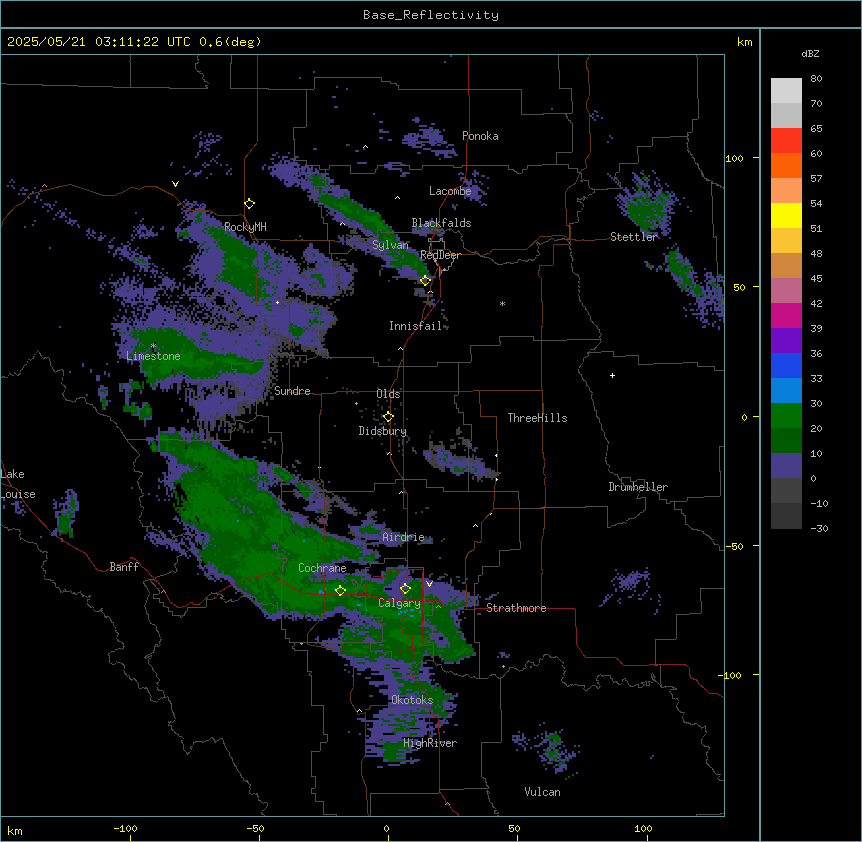Click the Airdrie city label
This screenshot has width=862, height=842.
click(403, 537)
